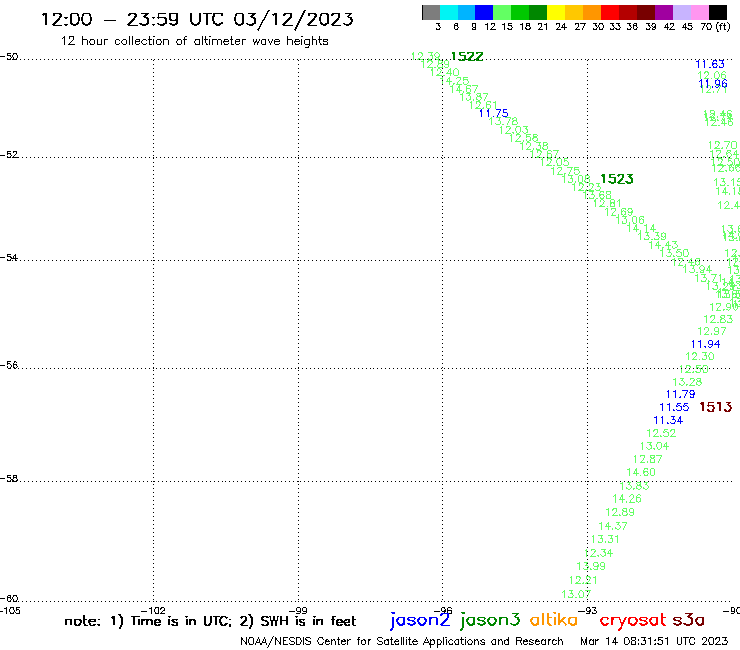This screenshot has width=740, height=650.
Task: Select the 12.97 wave height value
Action: pos(712,331)
